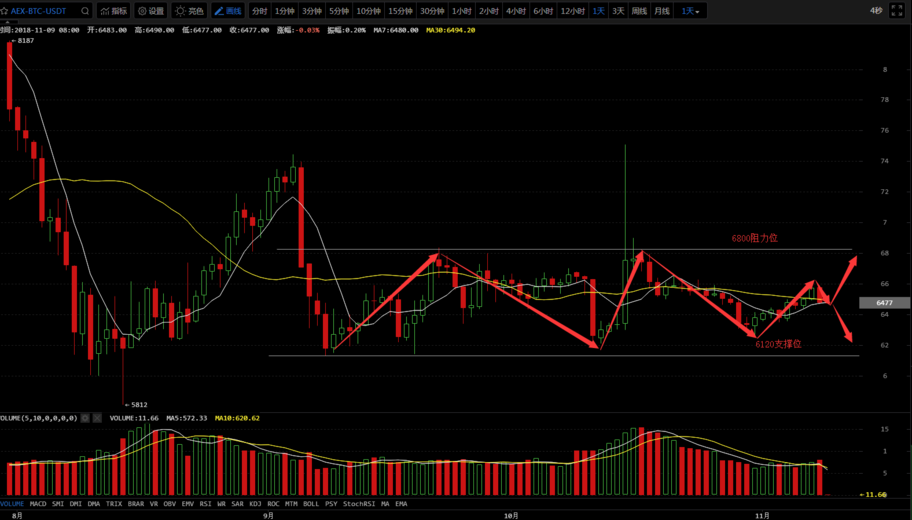
Task: Open the volume indicator settings gear
Action: [85, 418]
